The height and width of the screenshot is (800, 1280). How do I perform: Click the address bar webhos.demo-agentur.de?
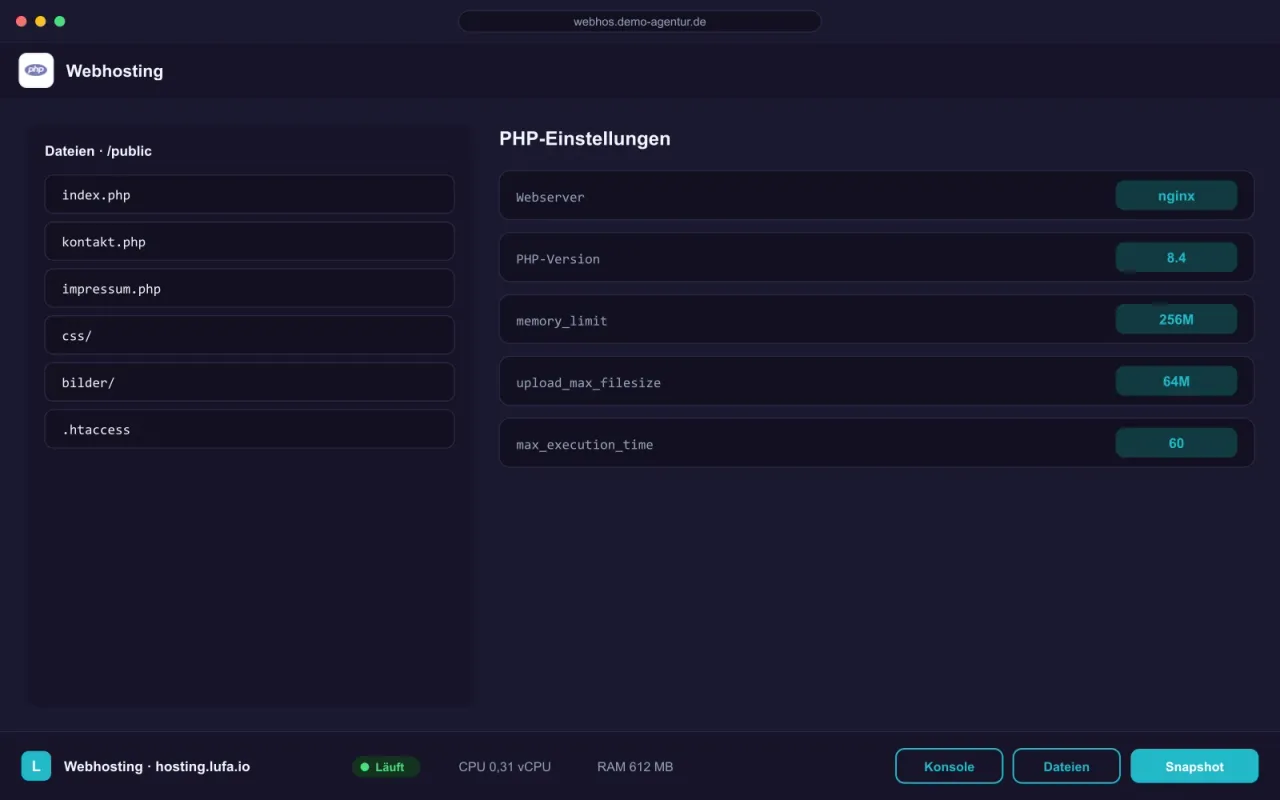tap(640, 21)
